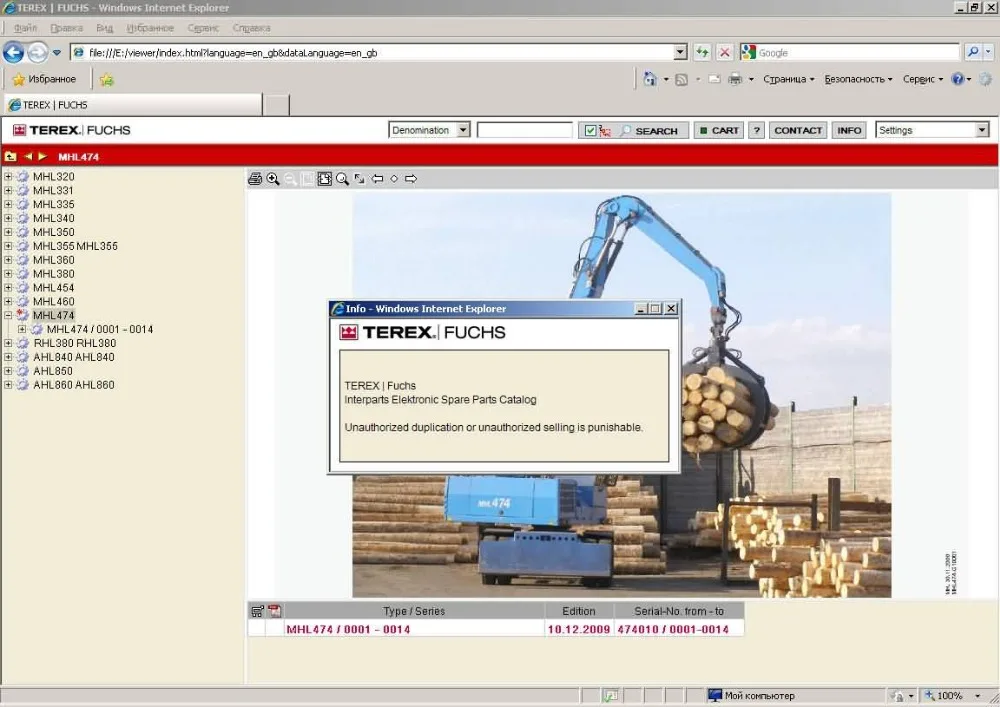Select AHL860 AHL860 in the model tree

(x=73, y=384)
